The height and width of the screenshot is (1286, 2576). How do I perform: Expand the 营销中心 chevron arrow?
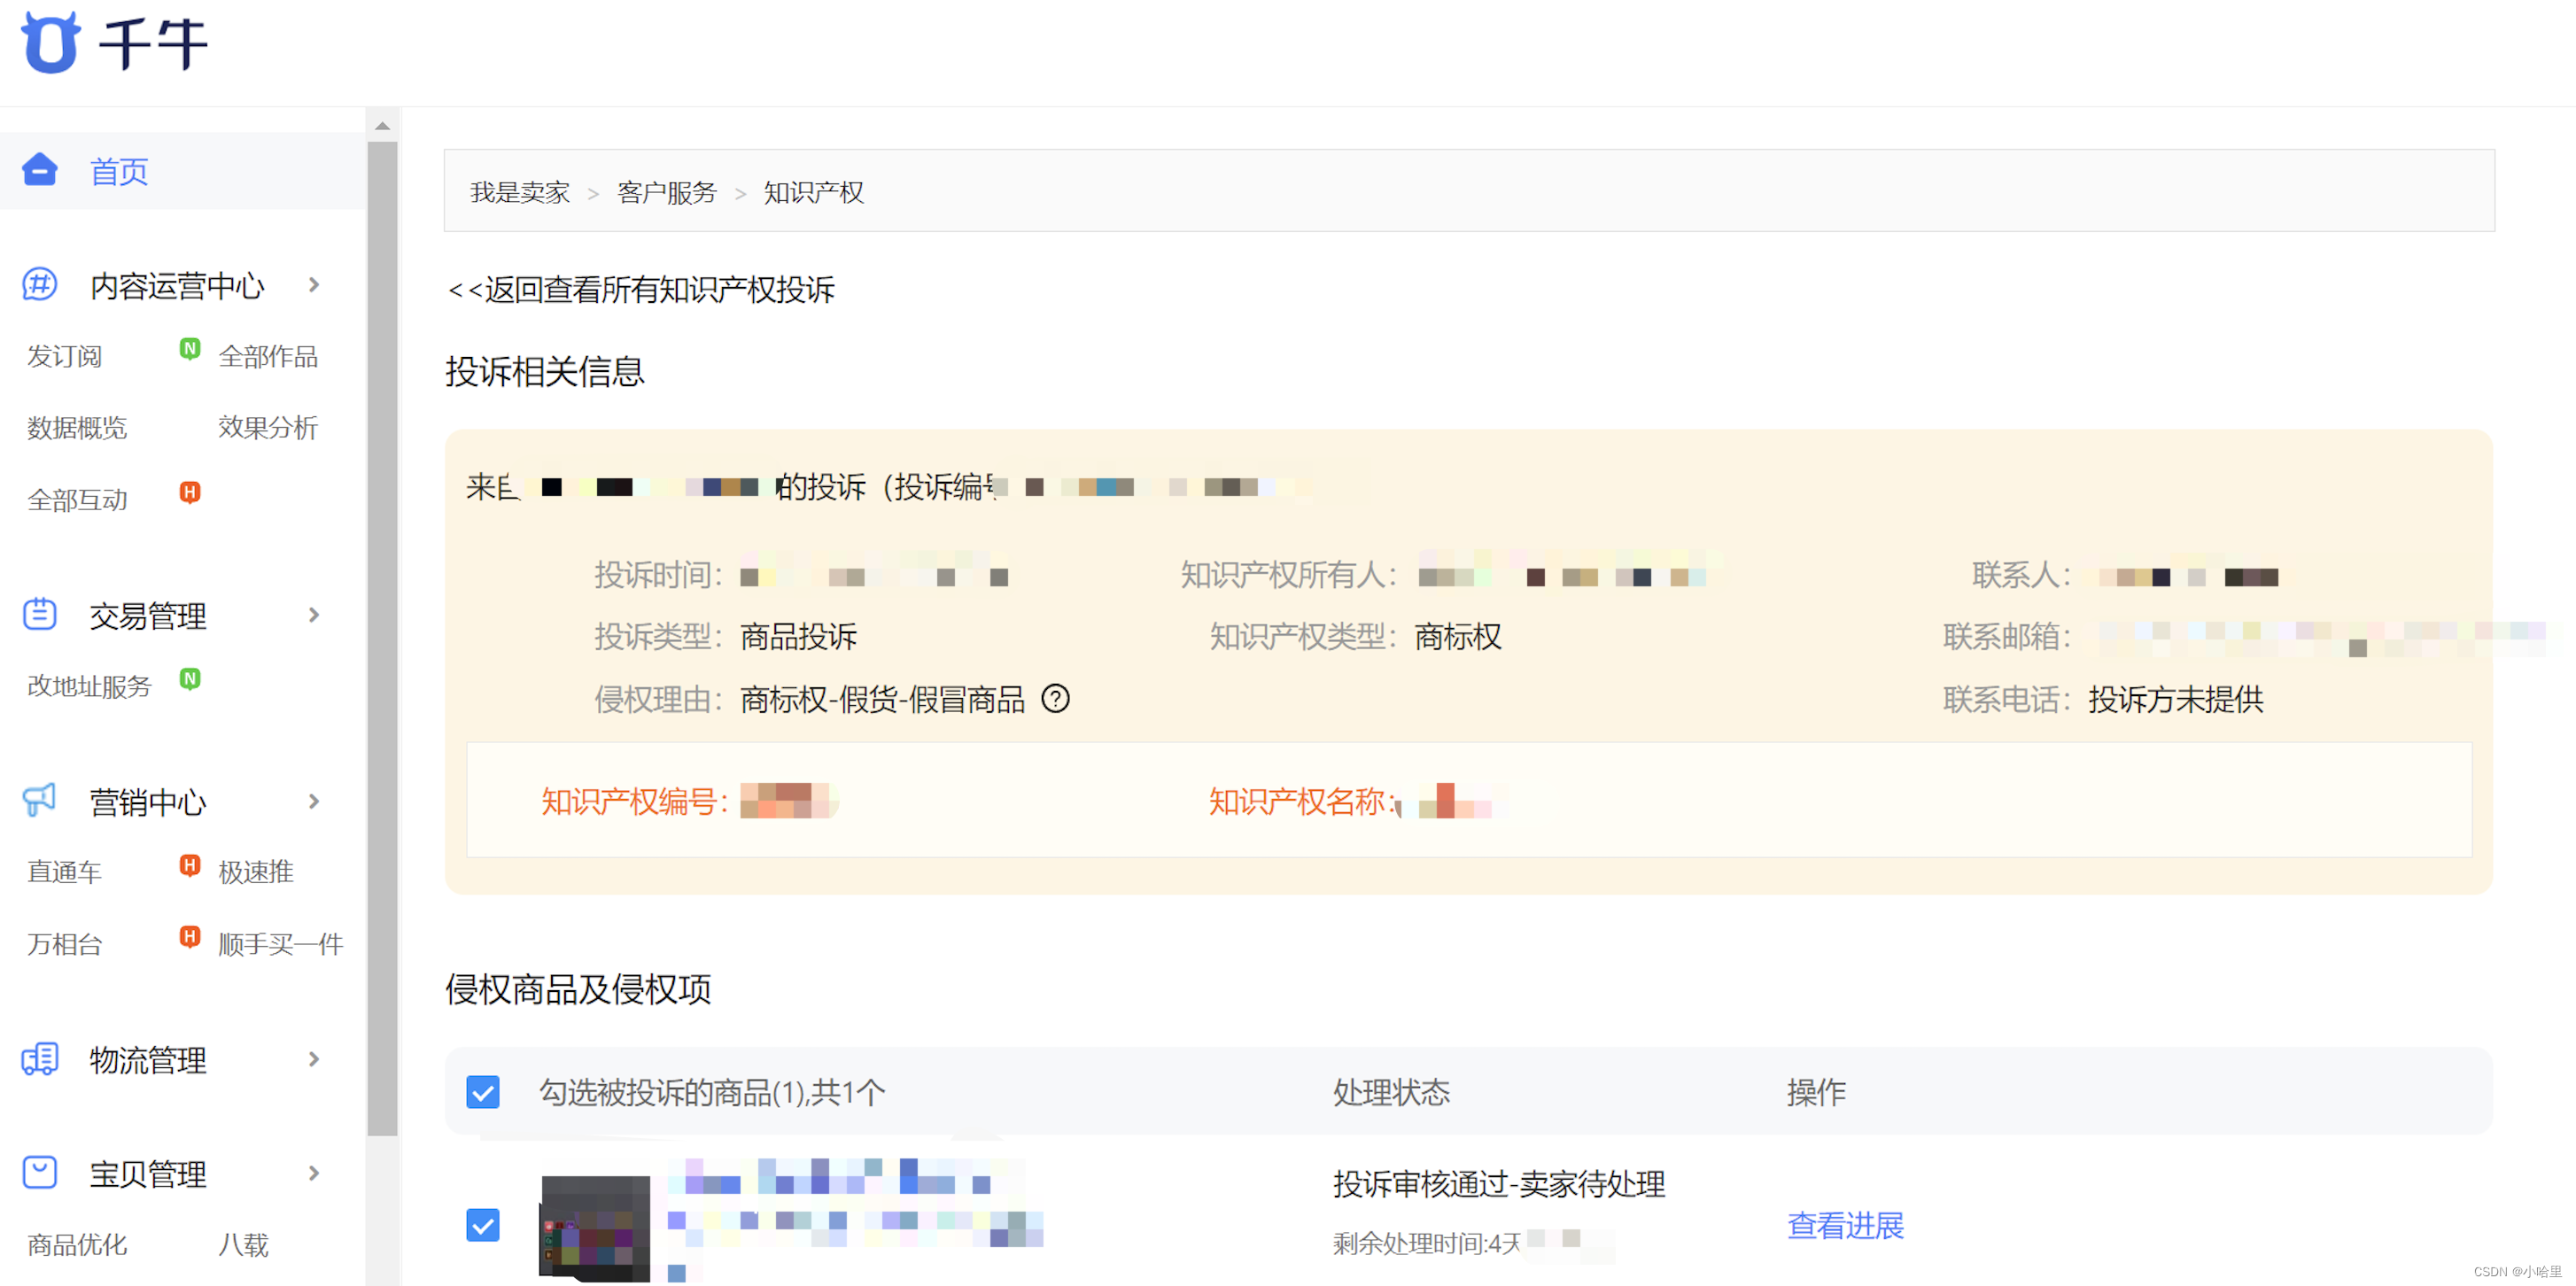pos(314,801)
